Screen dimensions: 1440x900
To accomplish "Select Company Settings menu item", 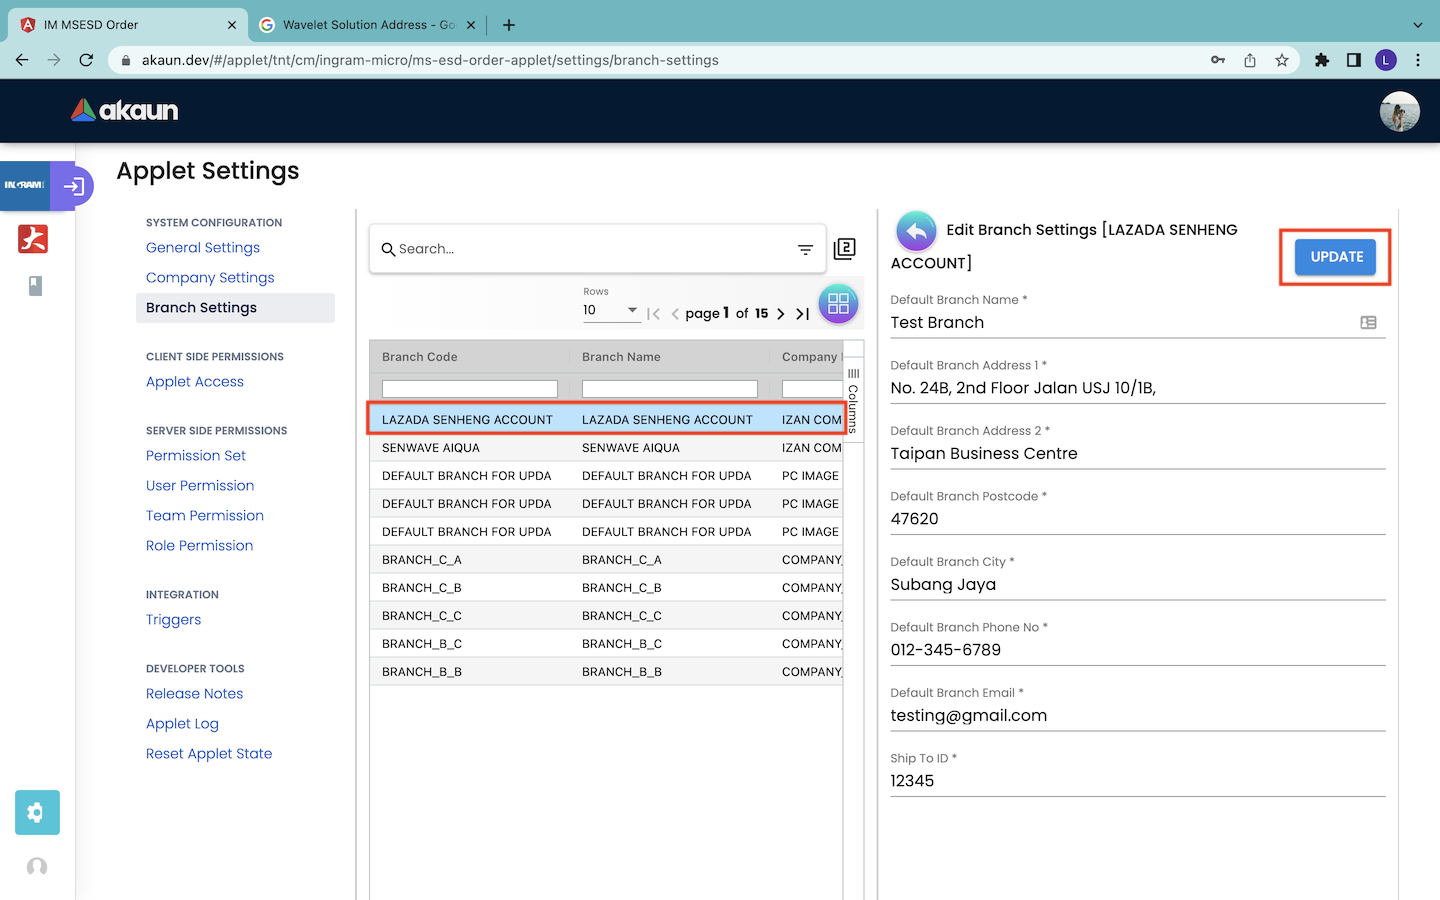I will tap(210, 278).
